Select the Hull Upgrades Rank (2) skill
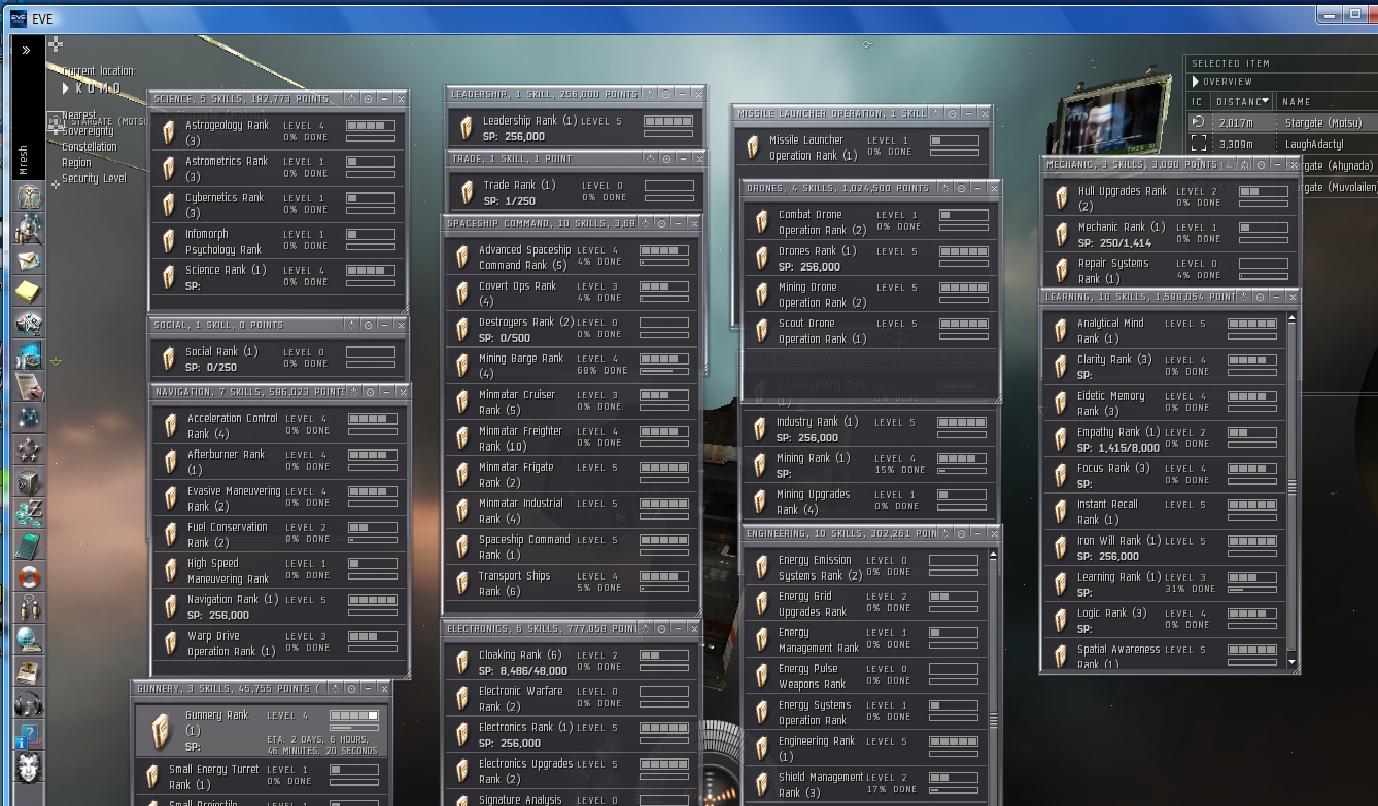 [1170, 198]
